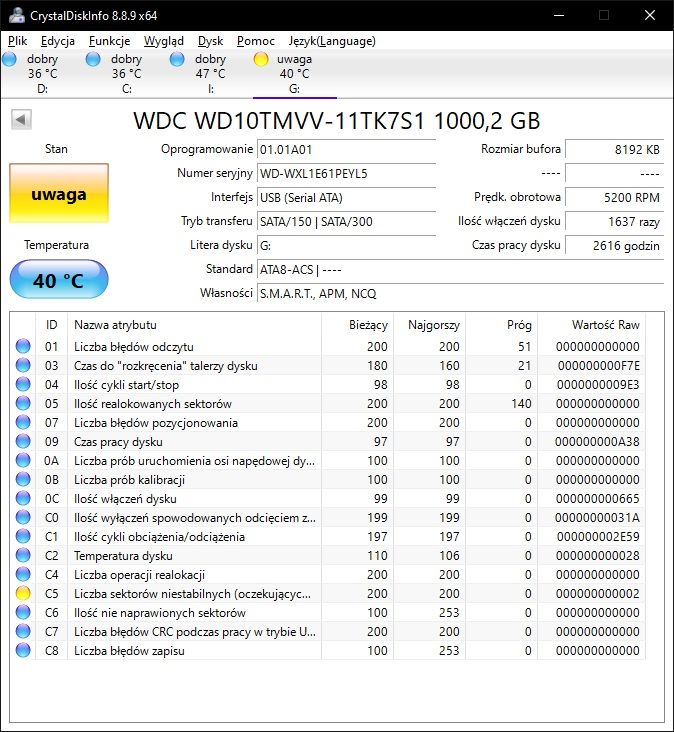Select the Ilość realokowanych sektorów row
Screen dimensions: 674x732
(328, 403)
